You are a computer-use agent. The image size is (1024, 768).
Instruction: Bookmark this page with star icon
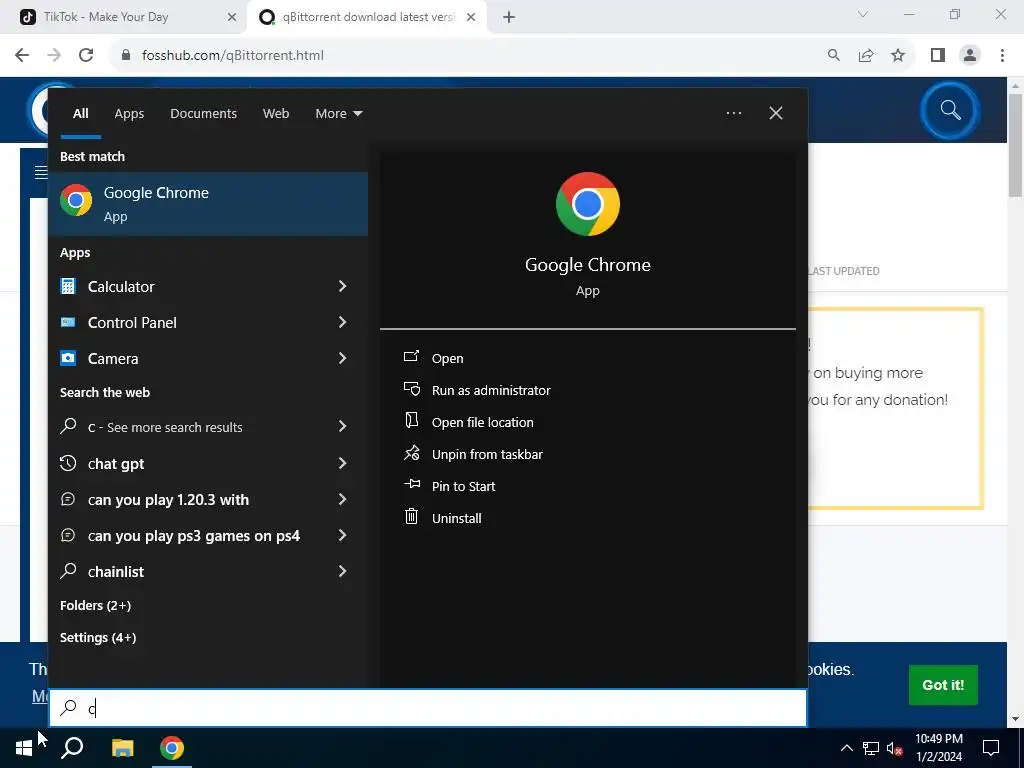tap(898, 56)
